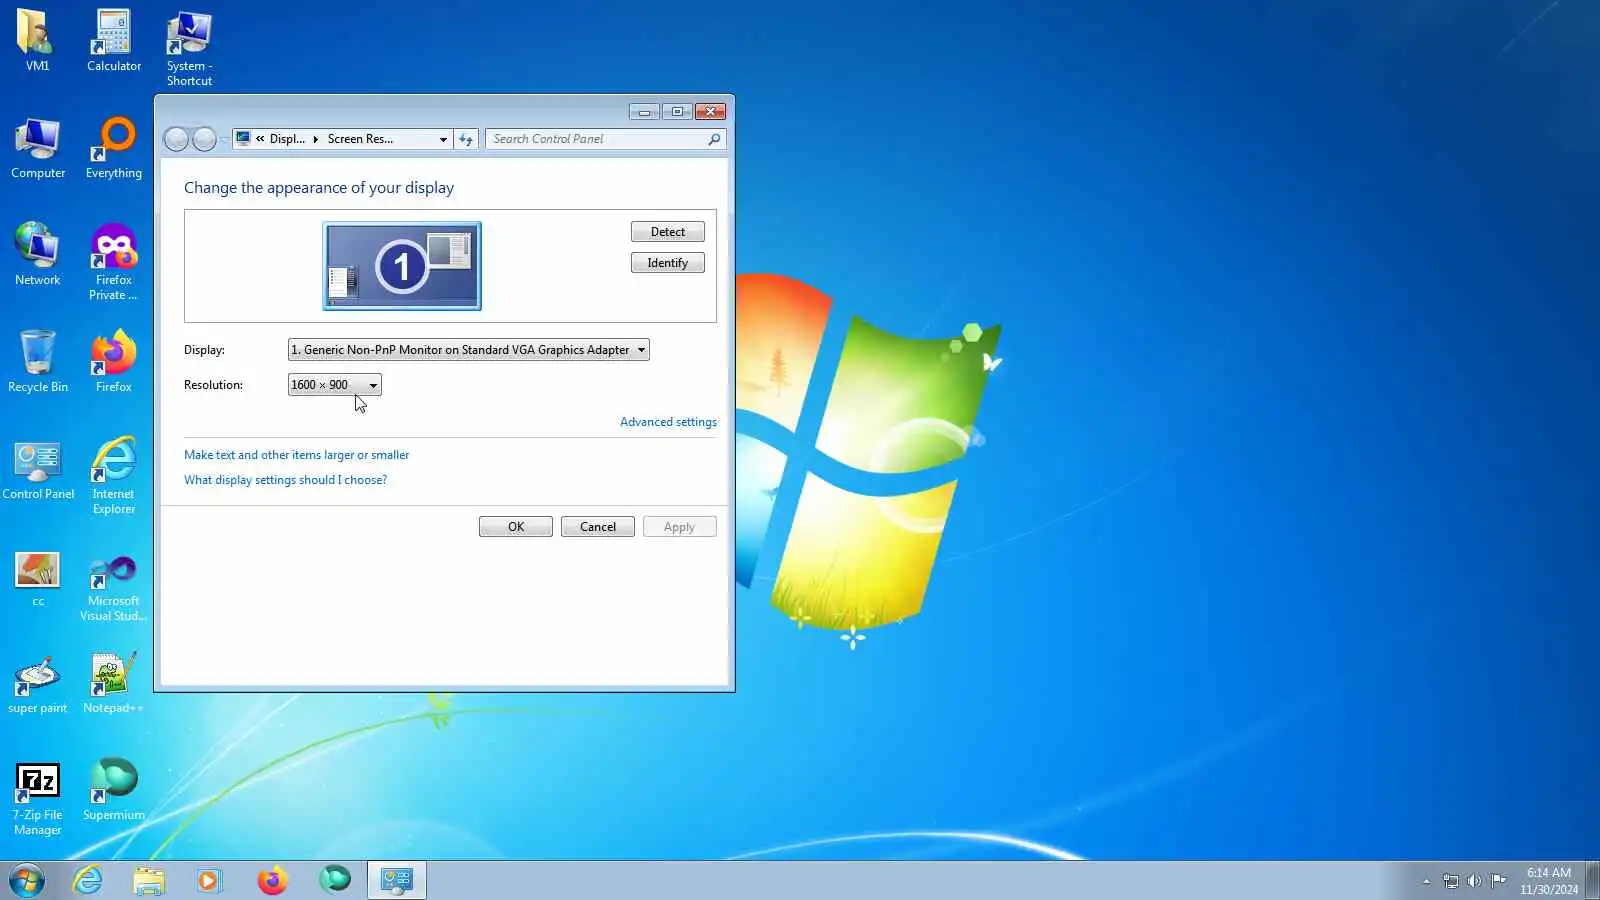1600x900 pixels.
Task: Open the VM1 folder icon on desktop
Action: [37, 41]
